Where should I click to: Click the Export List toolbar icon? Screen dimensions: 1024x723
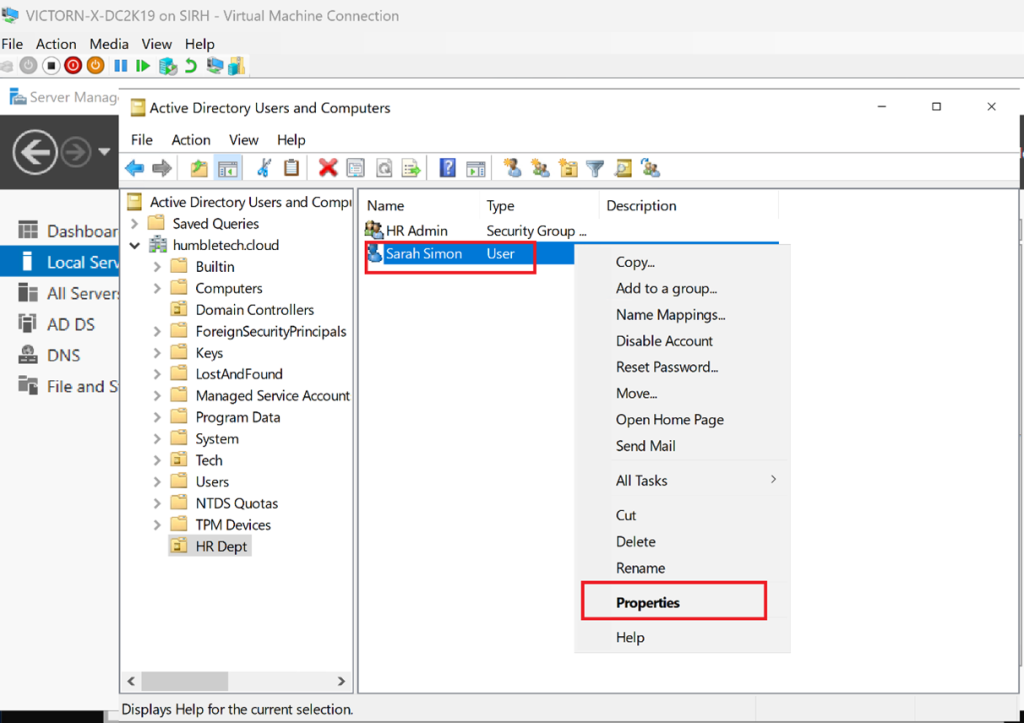[411, 169]
